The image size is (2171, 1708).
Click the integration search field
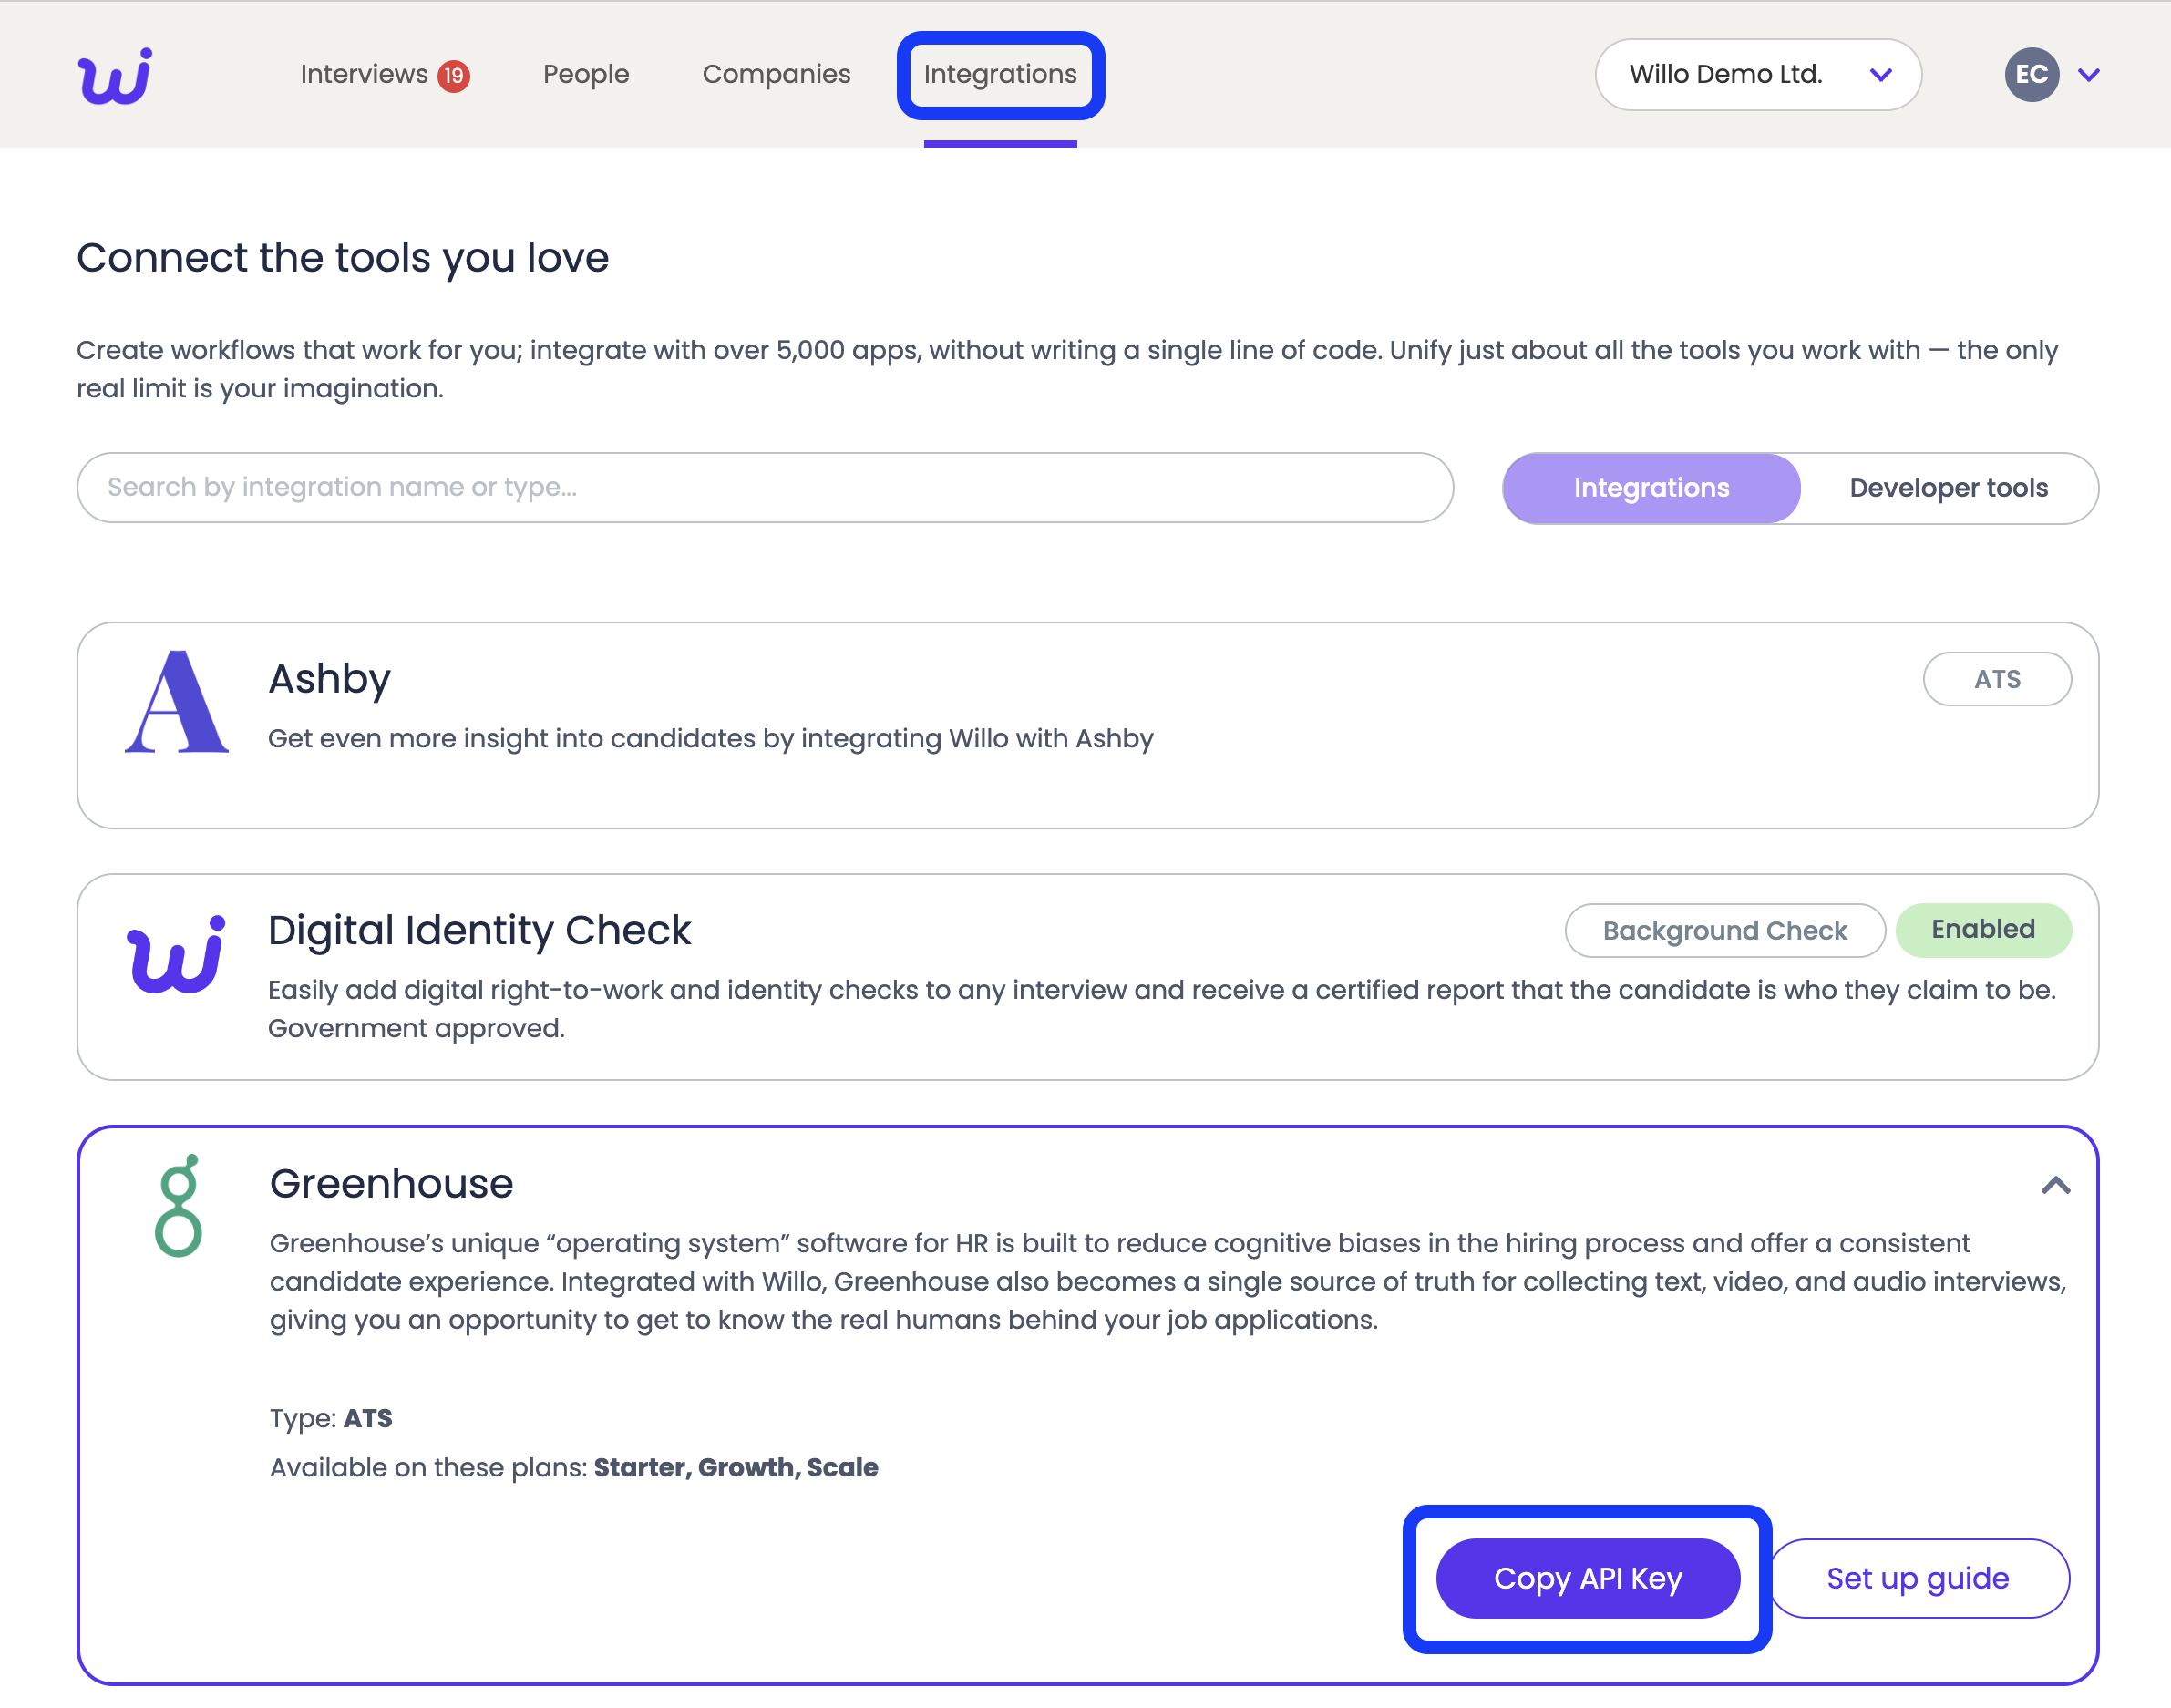point(765,488)
